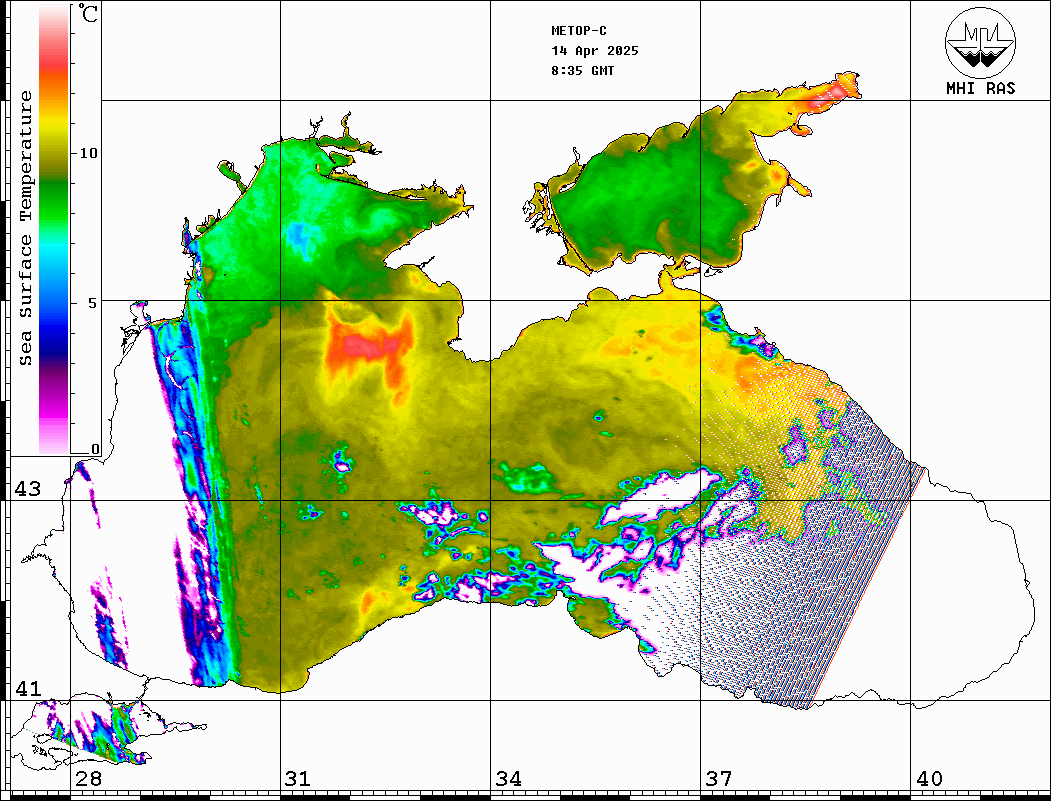Click the °C unit label above colorbar

click(87, 13)
